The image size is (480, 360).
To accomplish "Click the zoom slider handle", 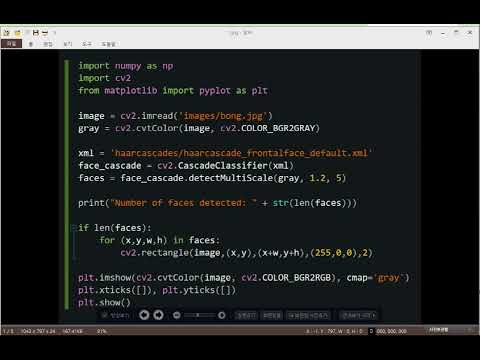I will (x=198, y=315).
